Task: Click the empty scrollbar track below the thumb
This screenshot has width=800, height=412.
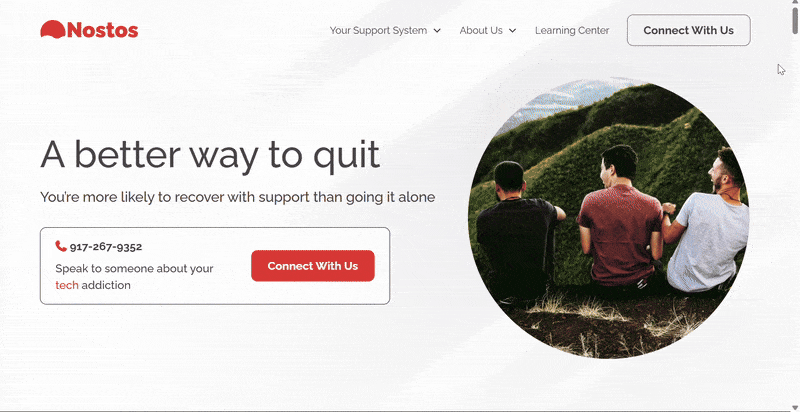Action: click(x=795, y=219)
